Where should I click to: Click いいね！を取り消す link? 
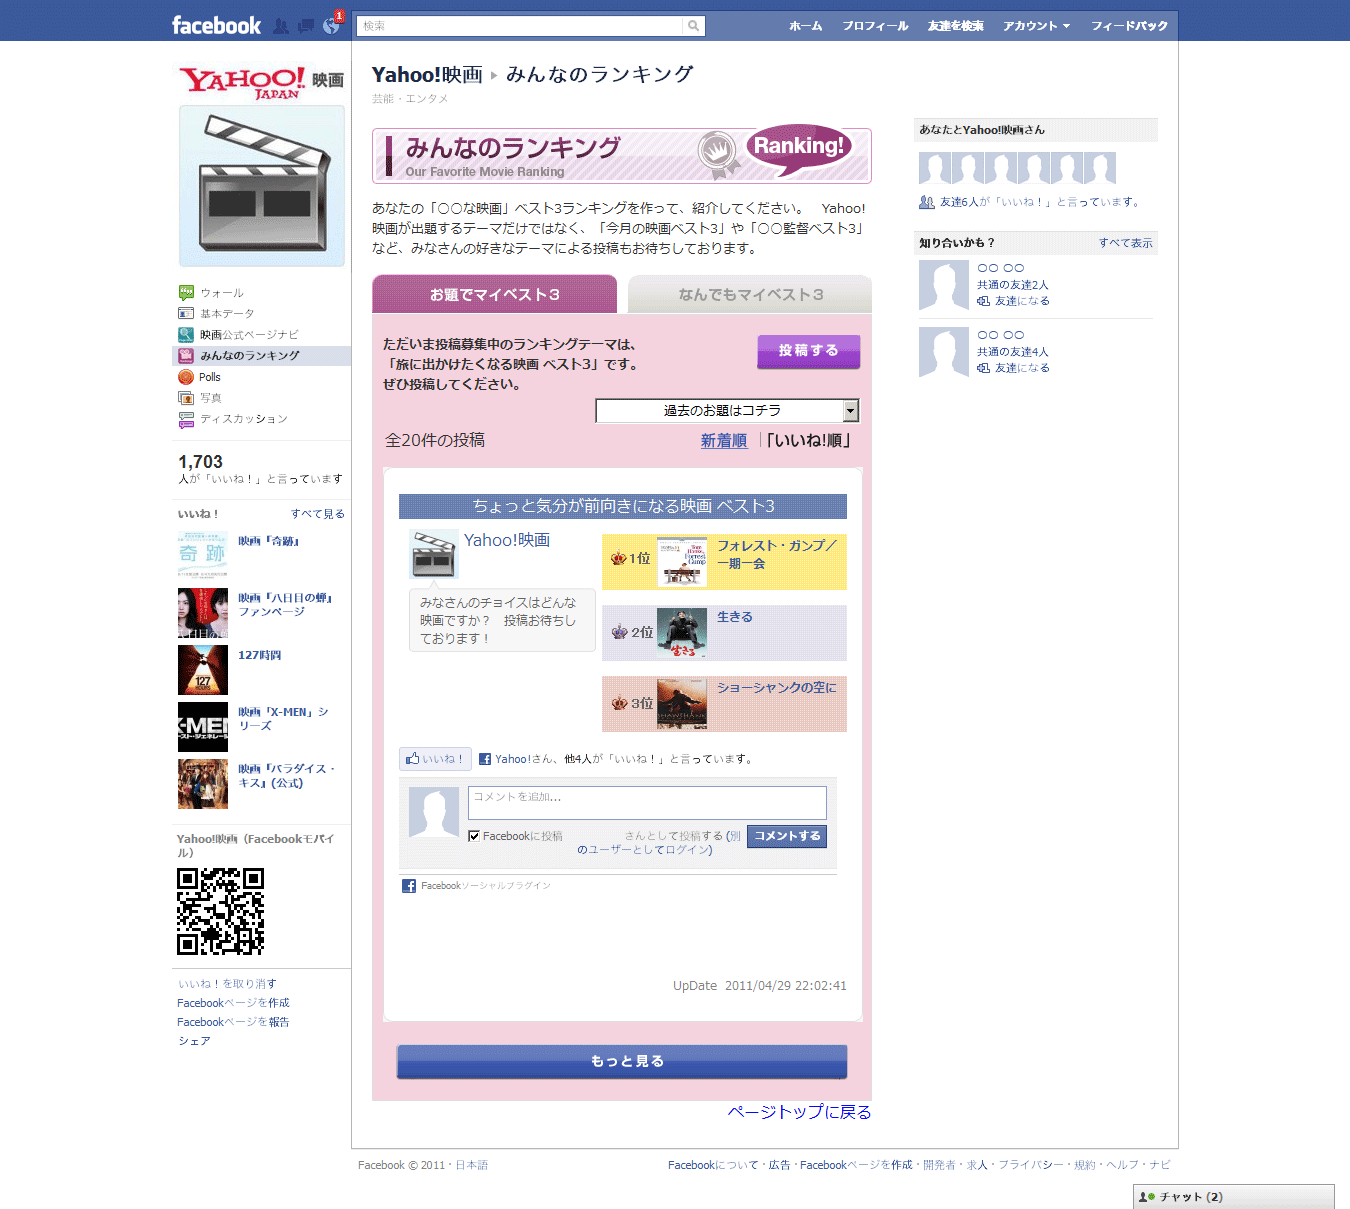click(227, 984)
